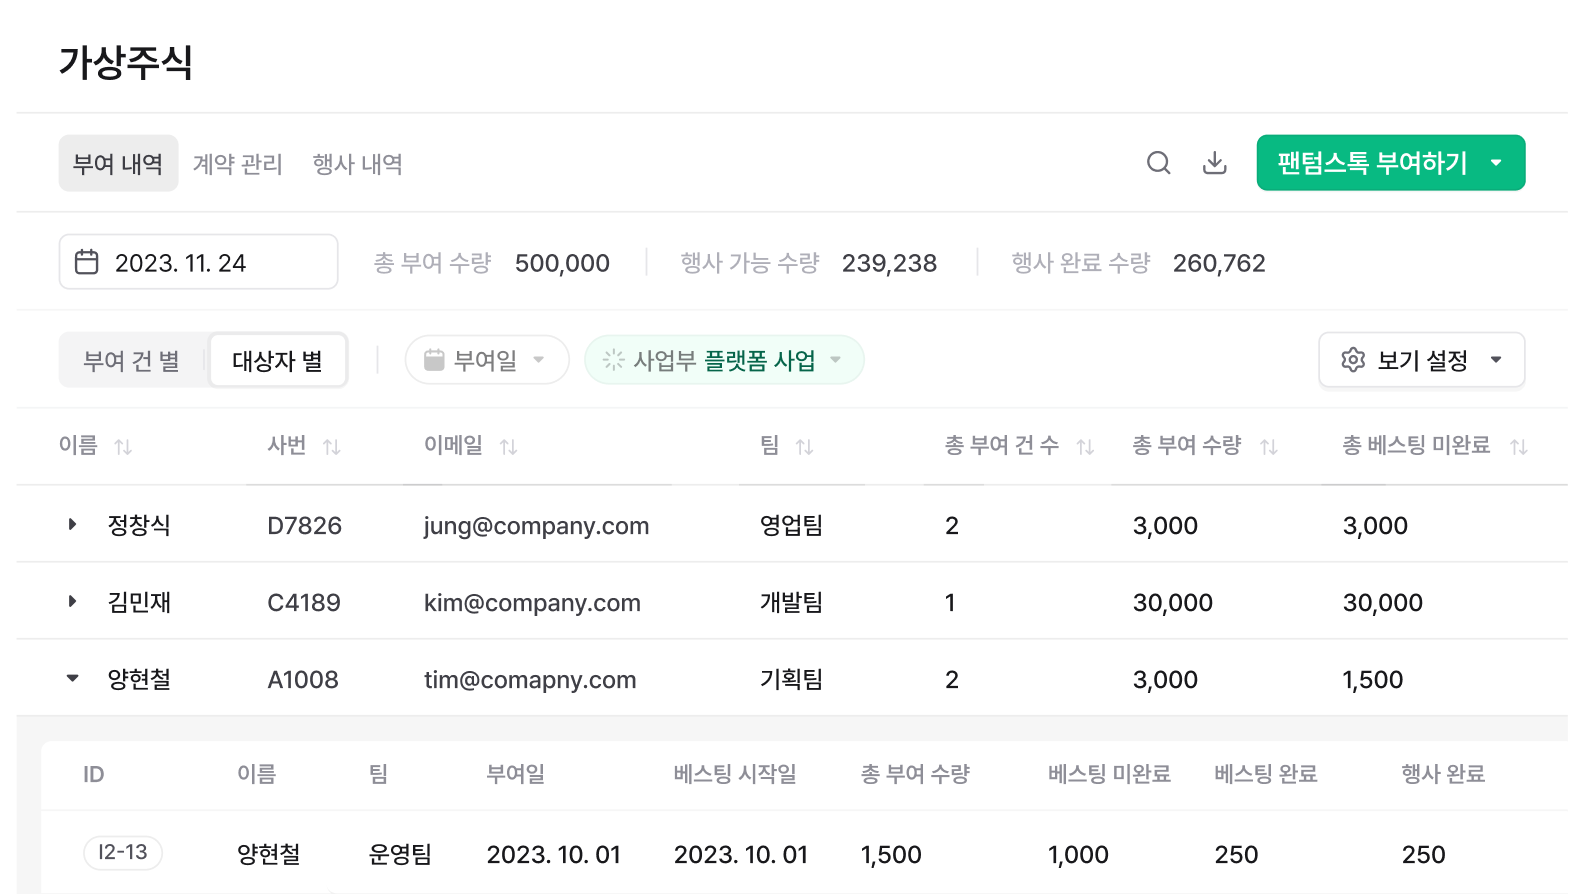Click the download icon

1214,163
